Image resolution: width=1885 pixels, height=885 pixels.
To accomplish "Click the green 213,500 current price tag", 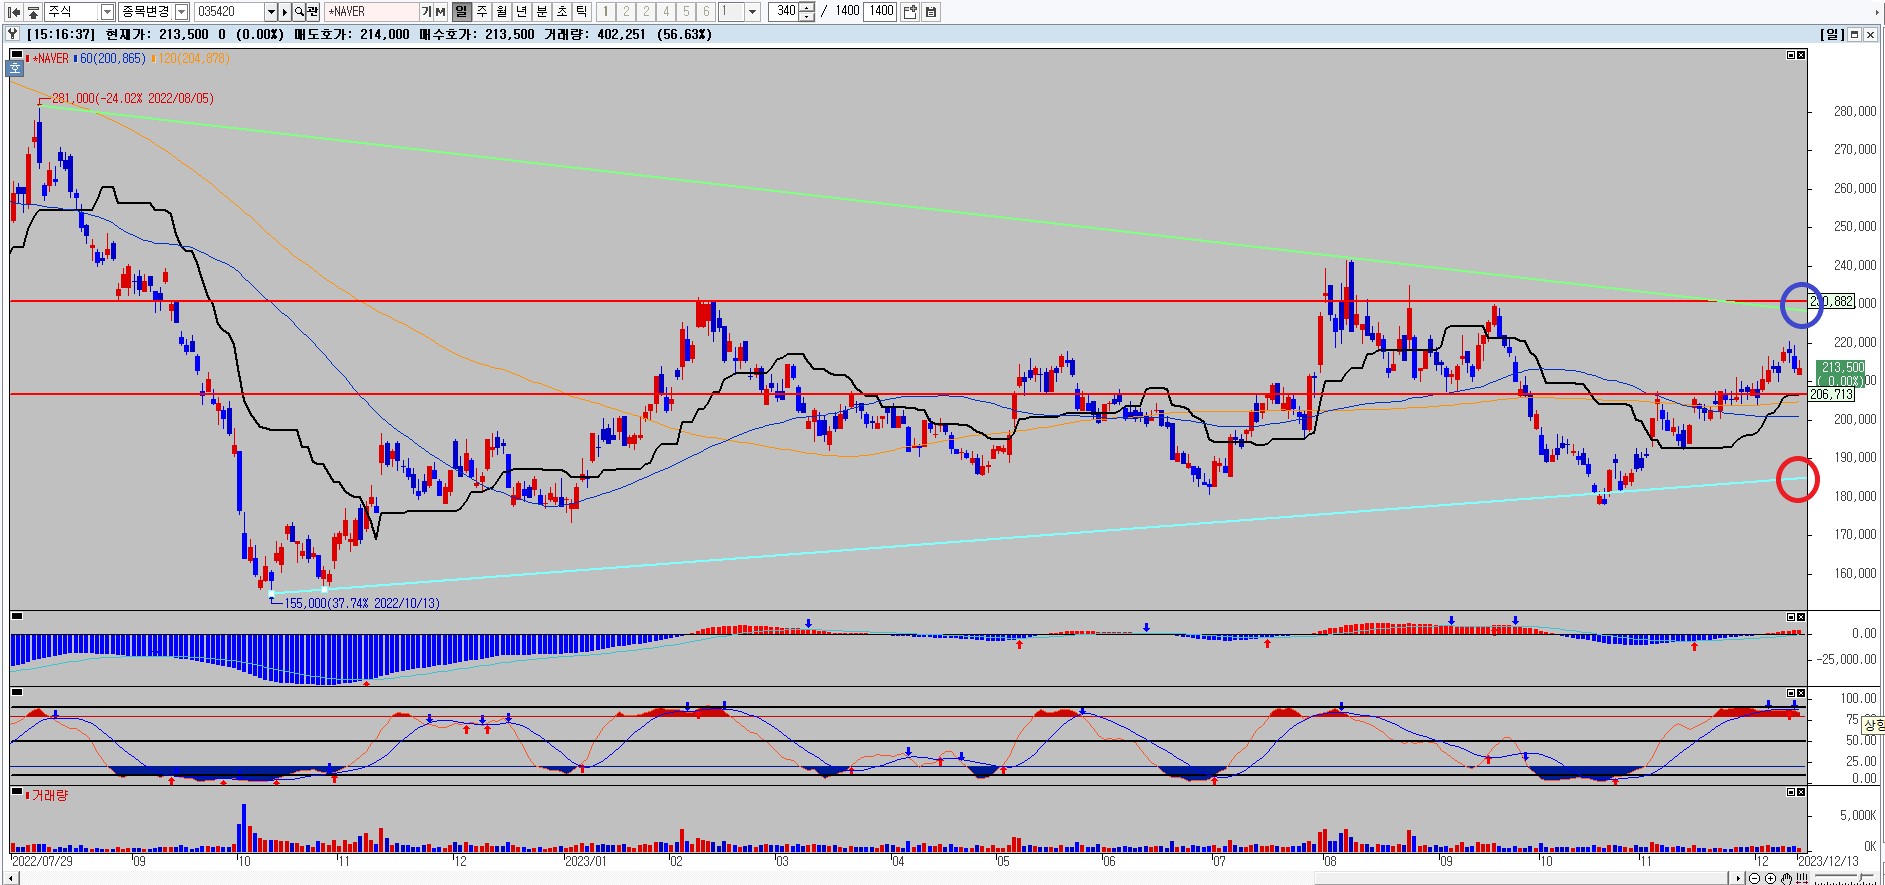I will (x=1841, y=374).
